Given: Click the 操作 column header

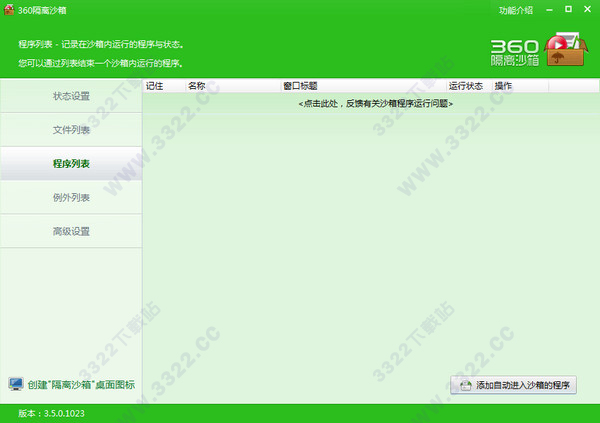Looking at the screenshot, I should click(520, 86).
